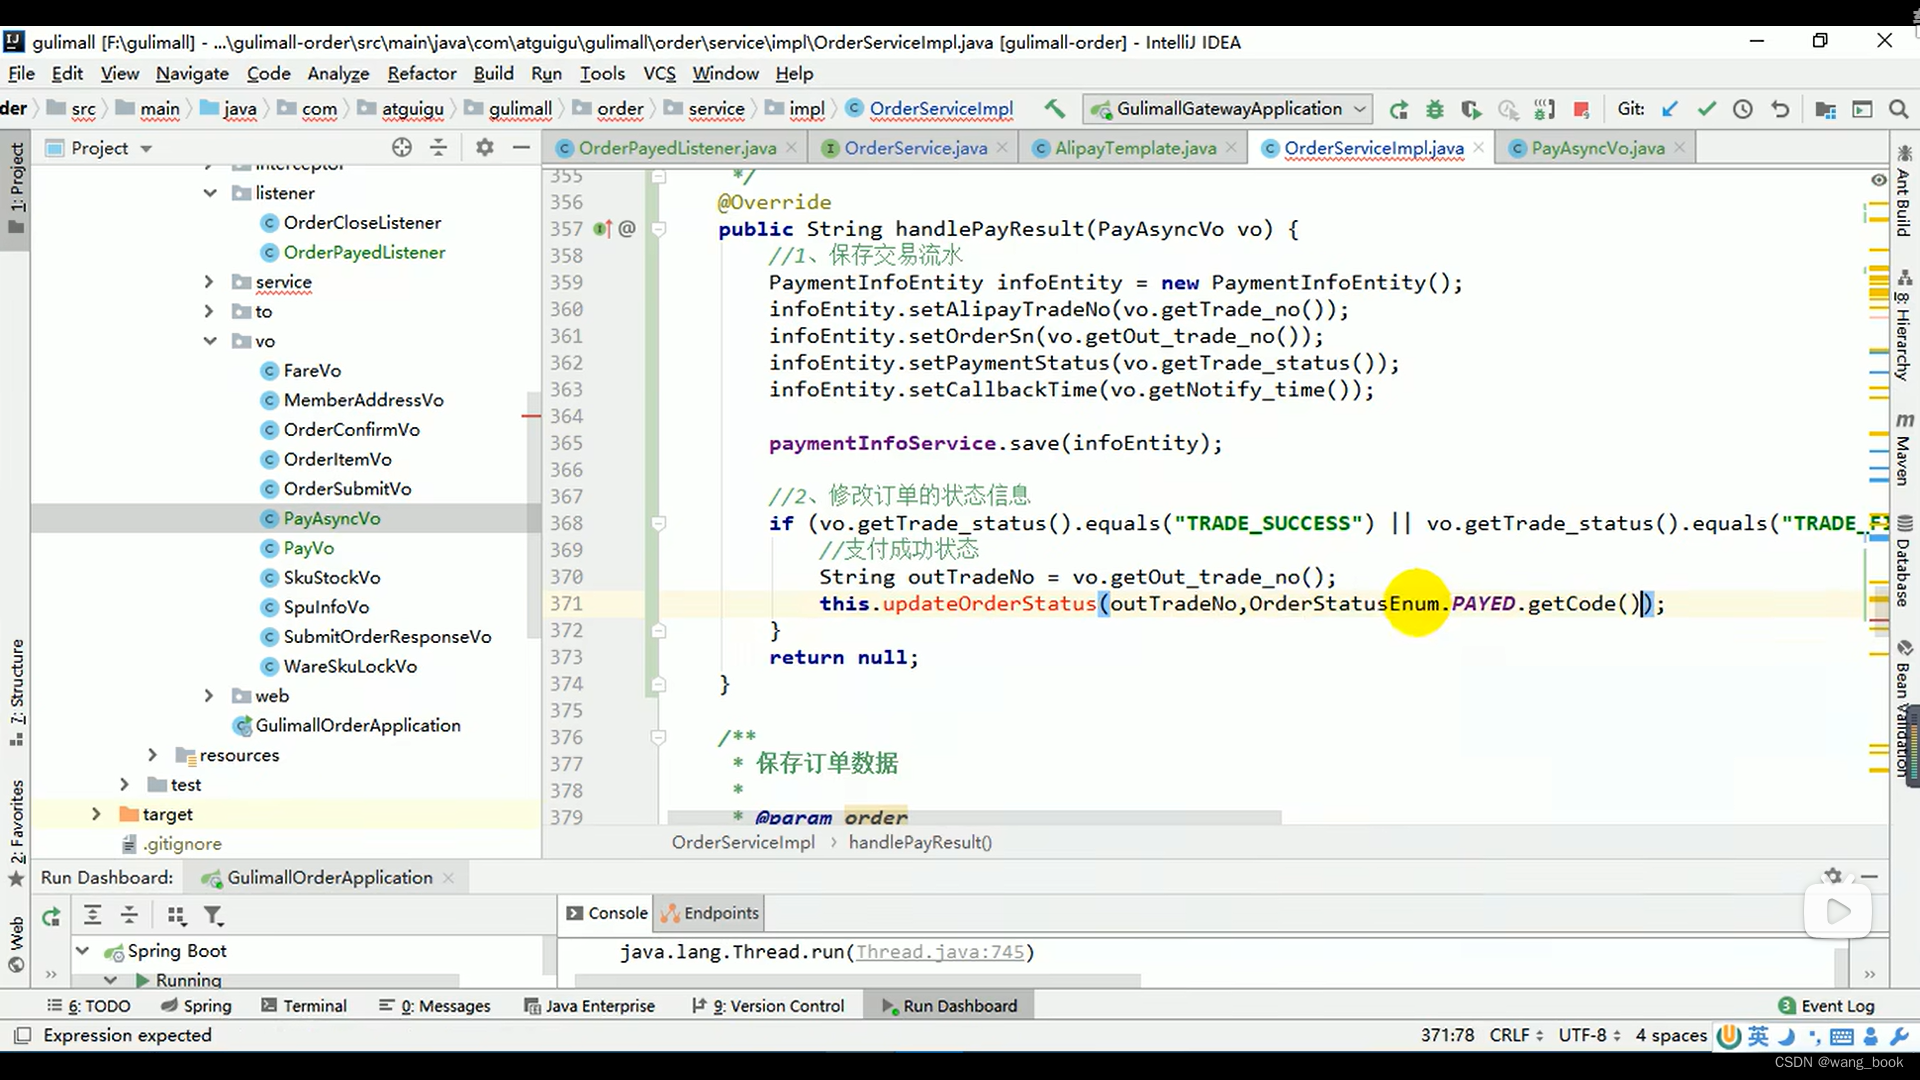1920x1080 pixels.
Task: Fold the handlePayResult method at line 357
Action: tap(659, 229)
